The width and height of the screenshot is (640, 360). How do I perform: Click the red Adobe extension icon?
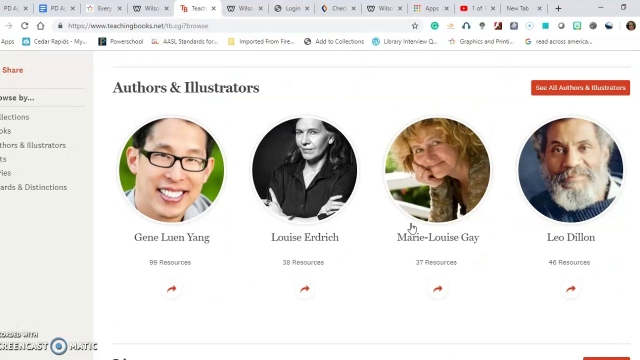coord(498,26)
